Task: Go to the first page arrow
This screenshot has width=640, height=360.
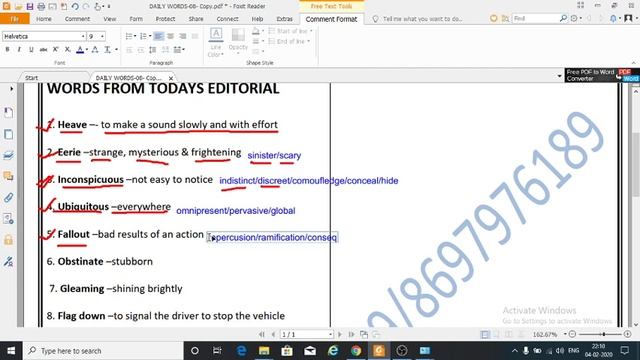Action: click(x=262, y=334)
